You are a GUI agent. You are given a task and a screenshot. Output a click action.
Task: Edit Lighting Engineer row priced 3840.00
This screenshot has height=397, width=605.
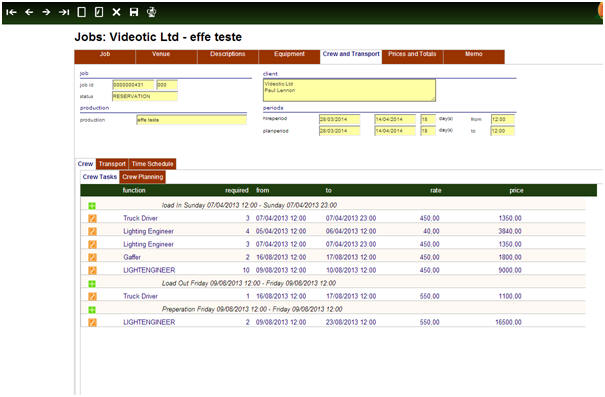(92, 231)
